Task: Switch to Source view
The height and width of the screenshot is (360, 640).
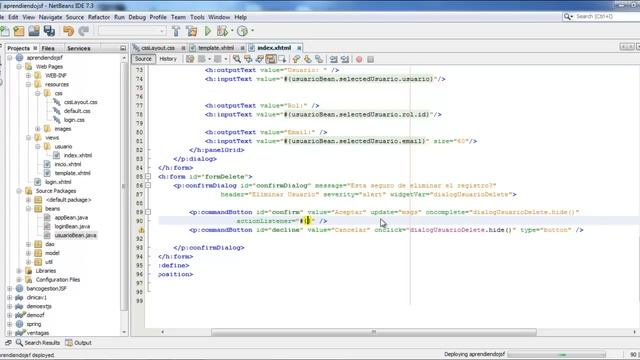Action: pos(143,59)
